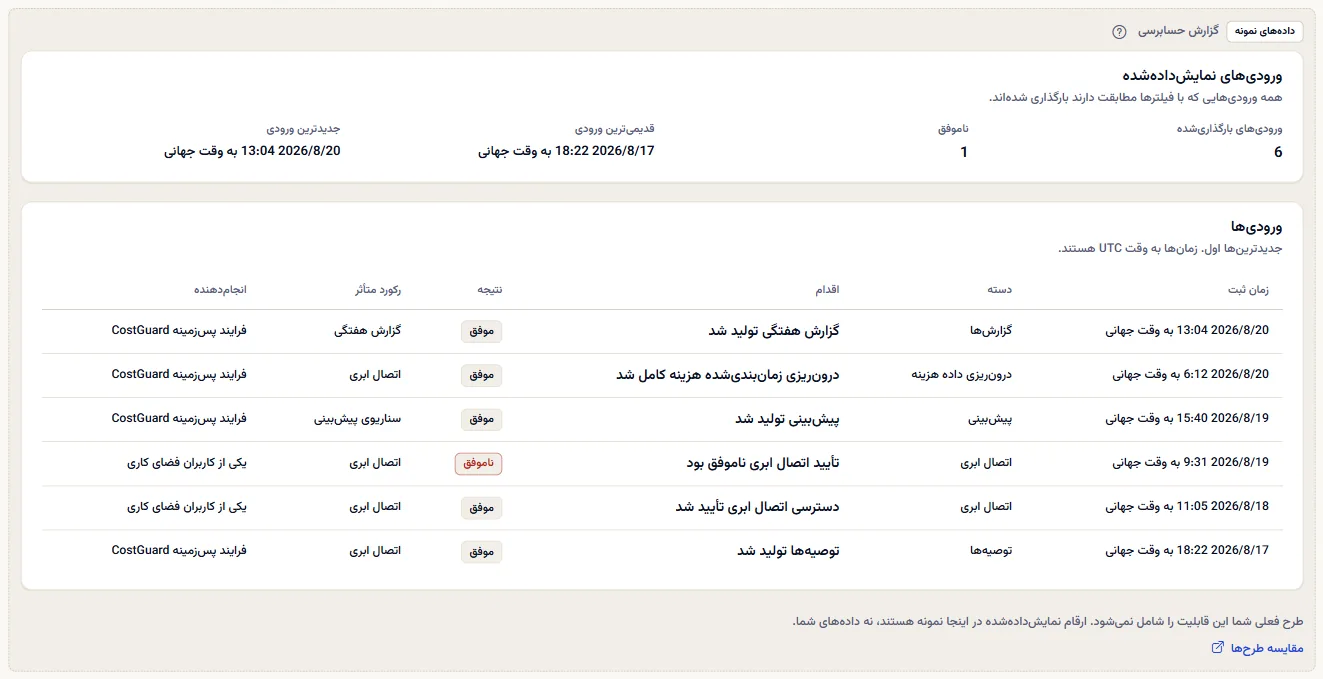Click the زمان ثبت column header
1323x679 pixels.
pyautogui.click(x=1248, y=290)
